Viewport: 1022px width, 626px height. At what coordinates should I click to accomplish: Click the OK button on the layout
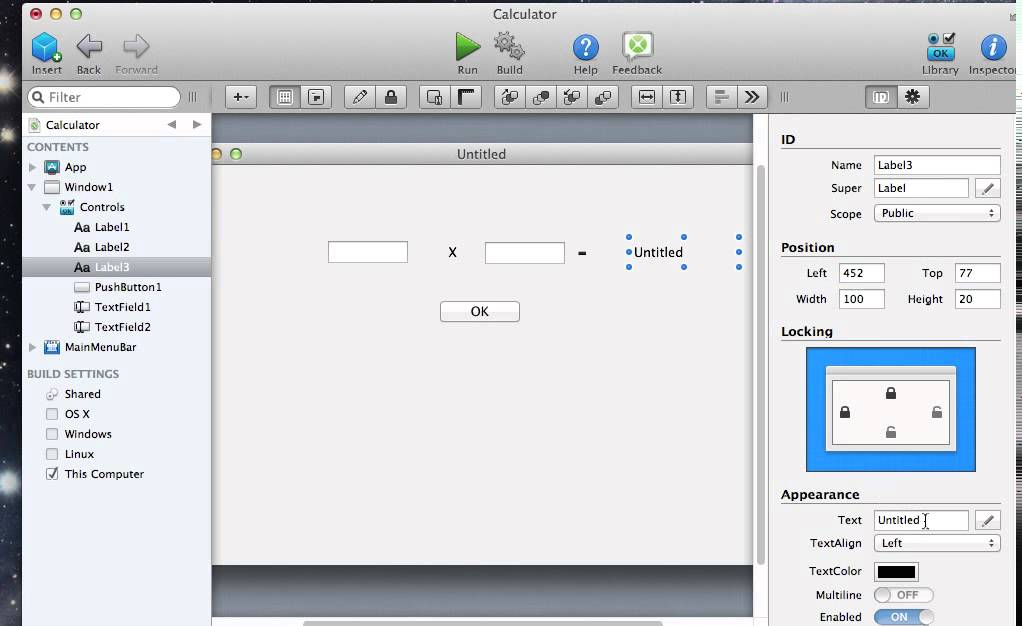(480, 312)
